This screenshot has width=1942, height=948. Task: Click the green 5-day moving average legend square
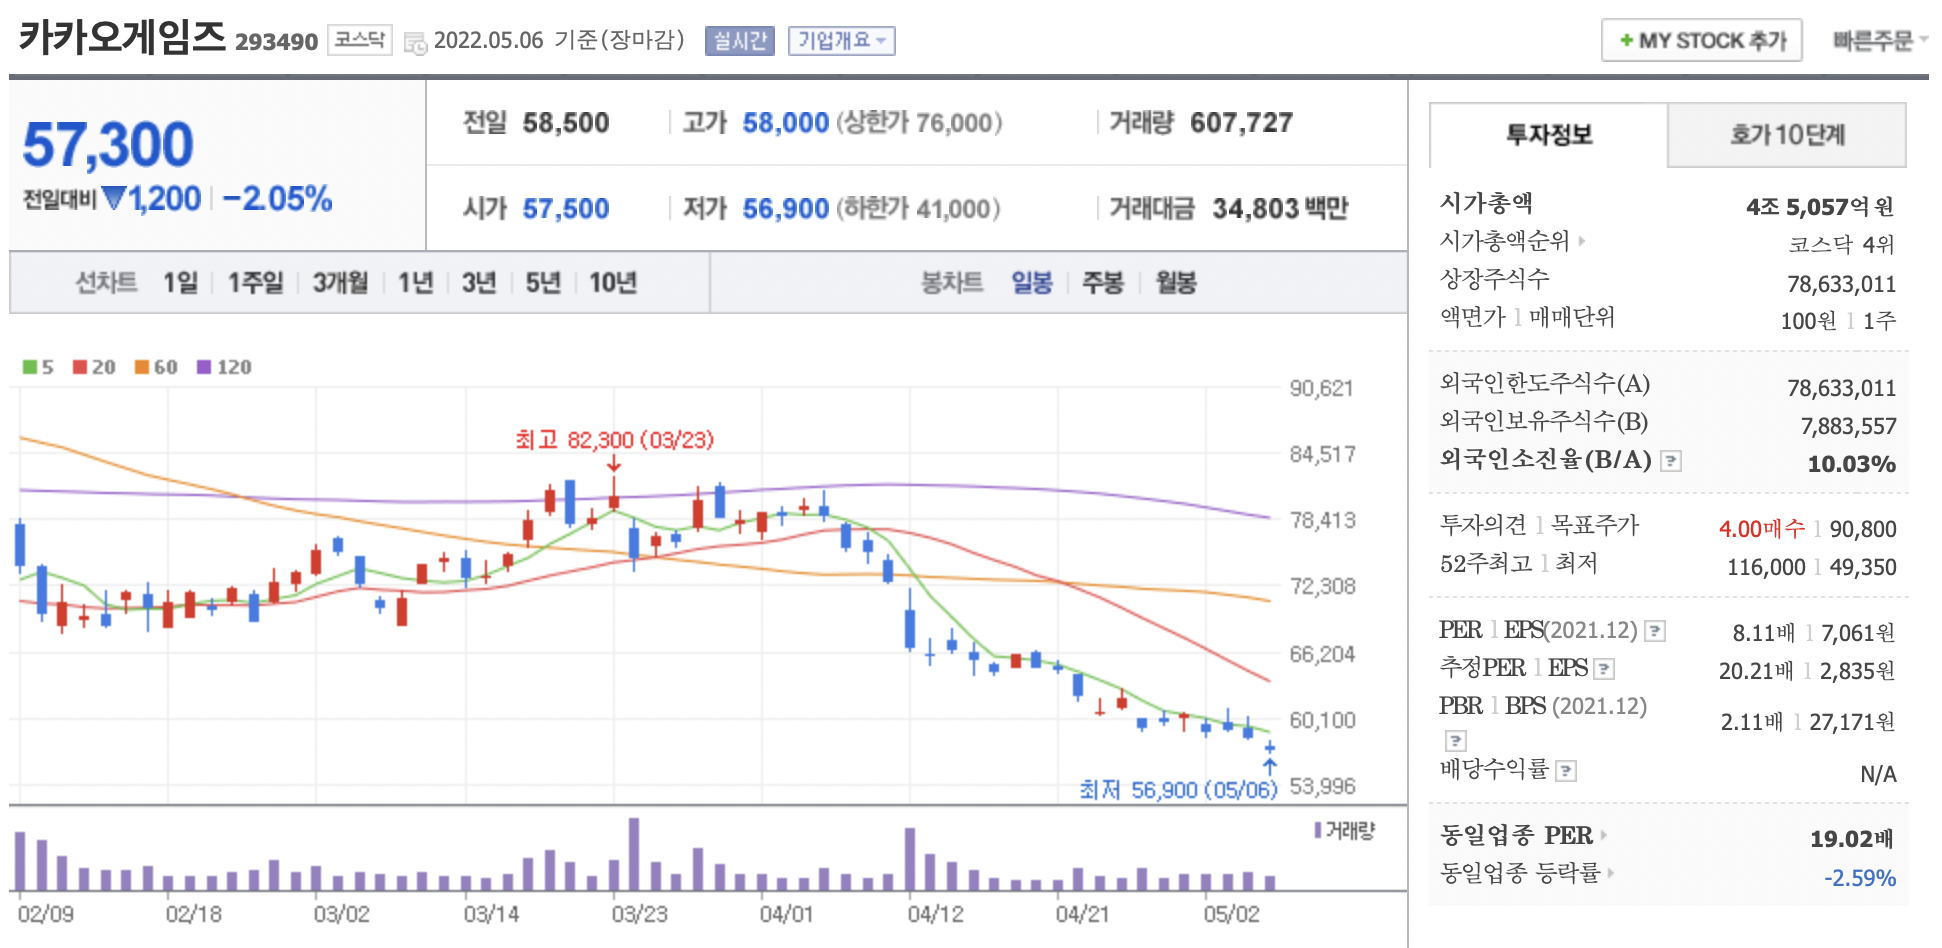click(x=30, y=367)
